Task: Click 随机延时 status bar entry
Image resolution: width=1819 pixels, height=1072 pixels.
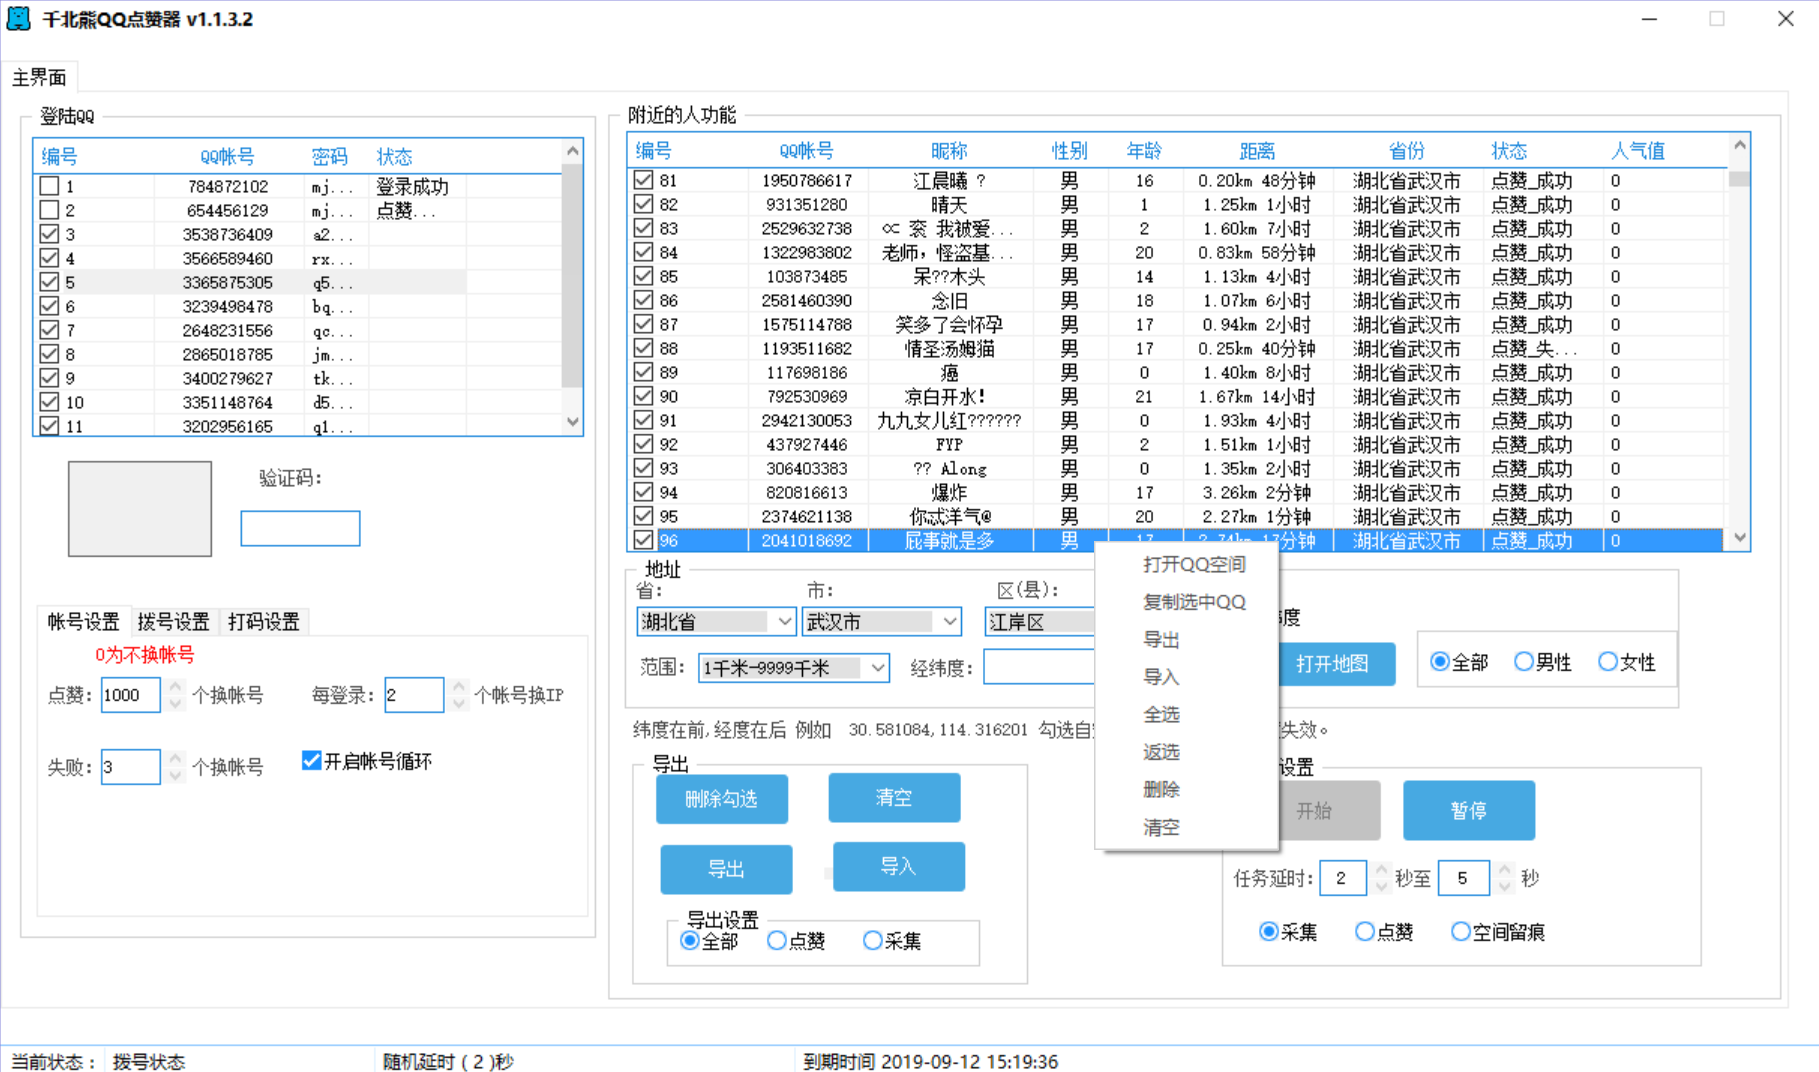Action: (448, 1061)
